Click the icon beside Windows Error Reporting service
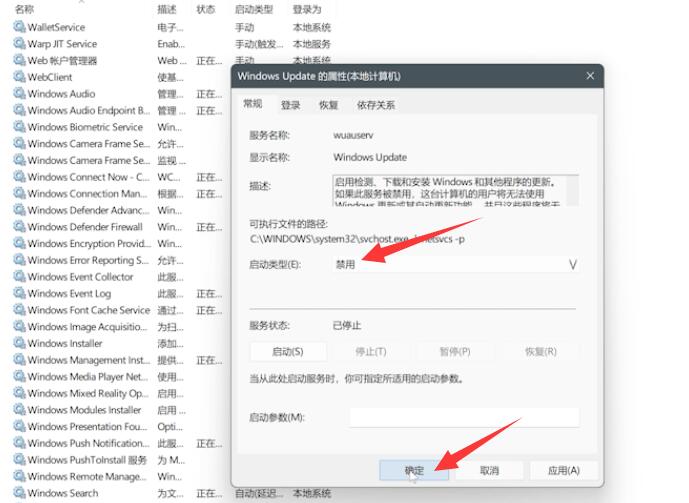 19,260
